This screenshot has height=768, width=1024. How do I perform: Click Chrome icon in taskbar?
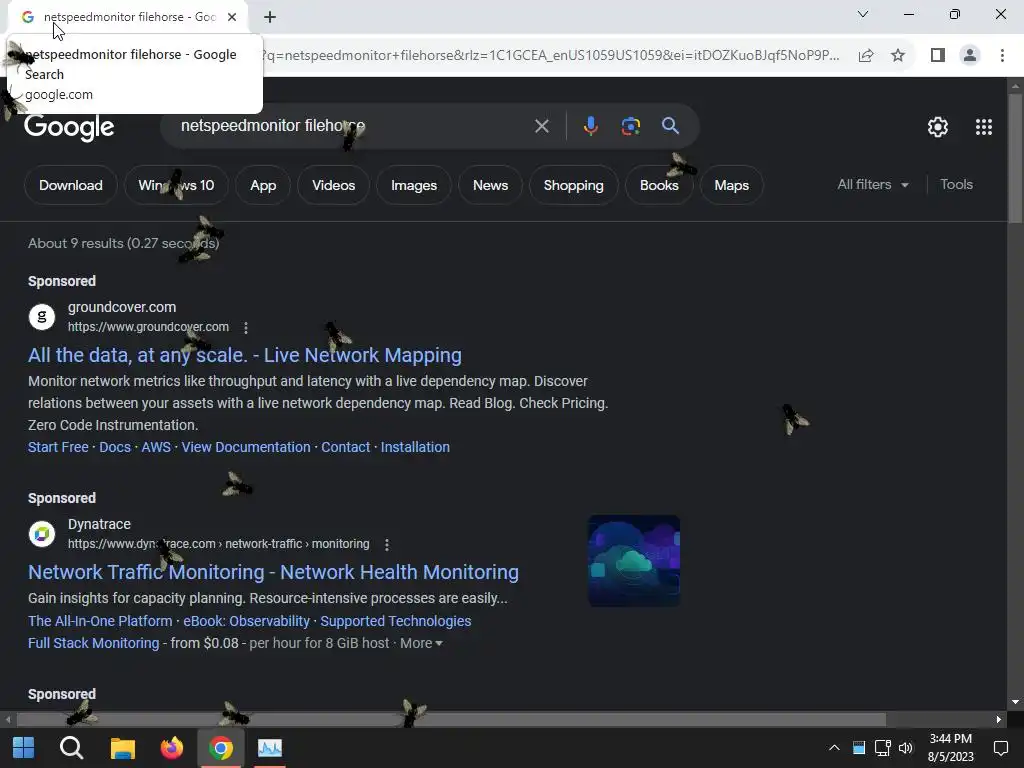221,748
